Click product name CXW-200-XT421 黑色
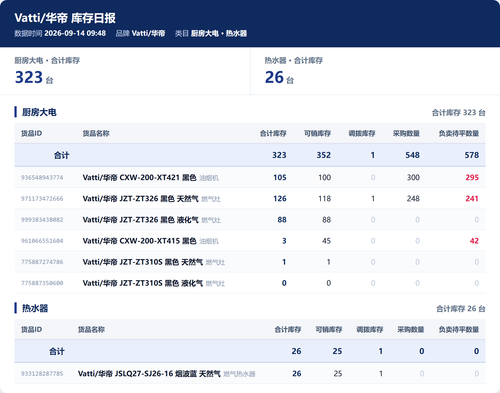 (139, 177)
